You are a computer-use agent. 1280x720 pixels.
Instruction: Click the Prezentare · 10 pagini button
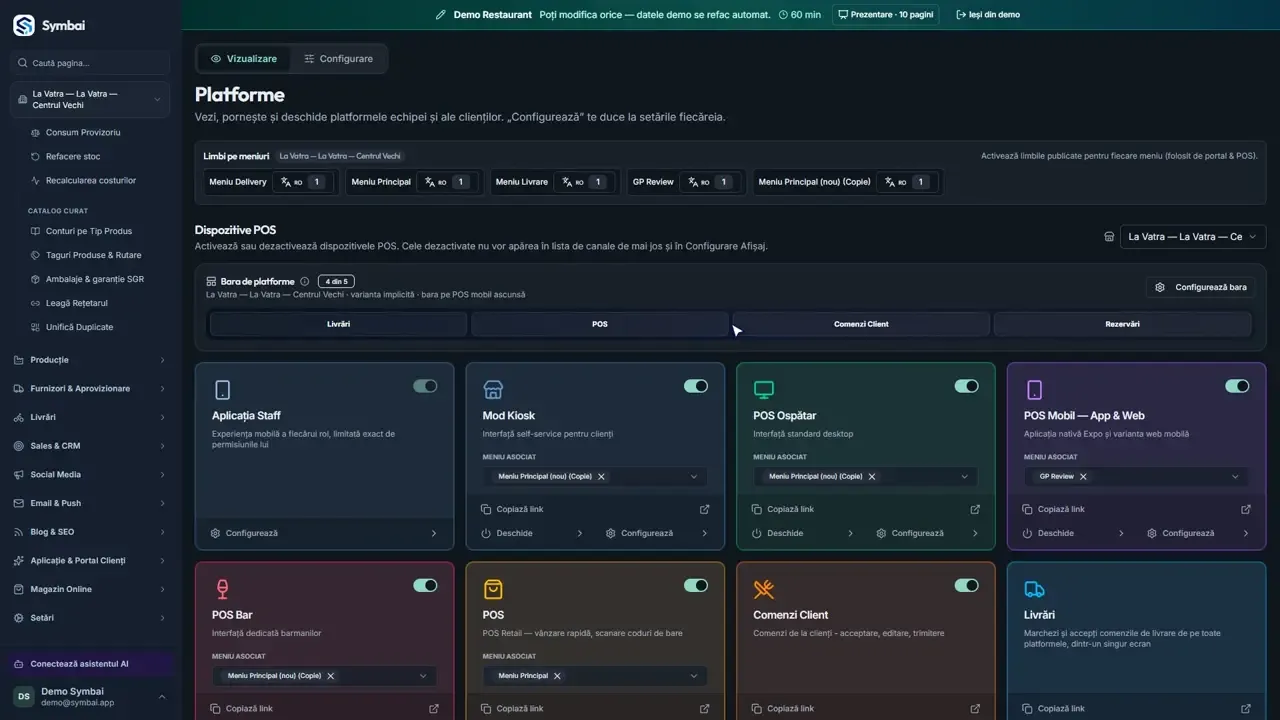[x=885, y=15]
